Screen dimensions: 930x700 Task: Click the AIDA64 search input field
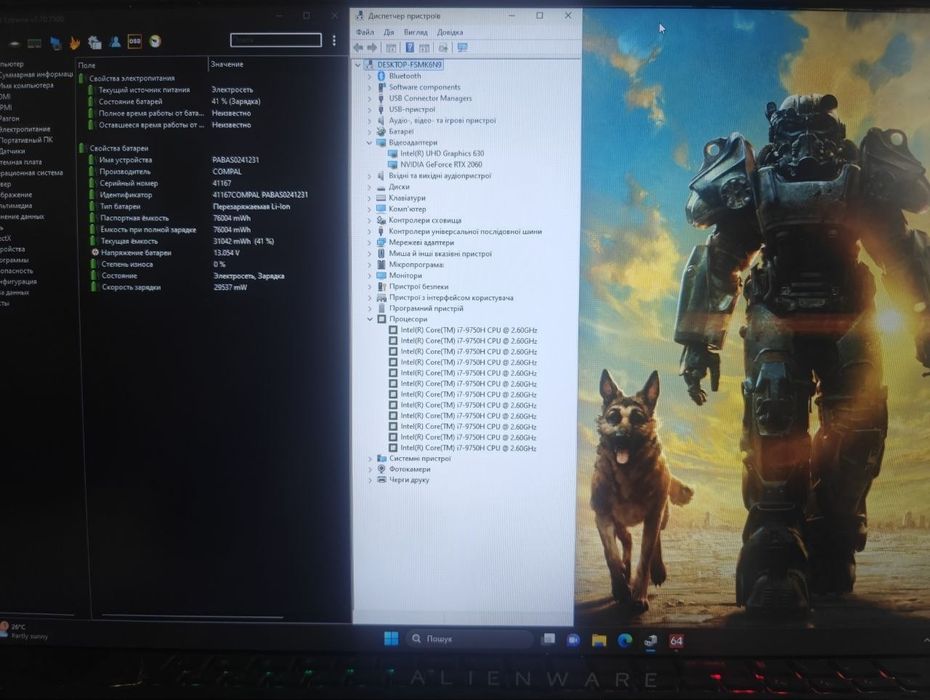tap(276, 40)
